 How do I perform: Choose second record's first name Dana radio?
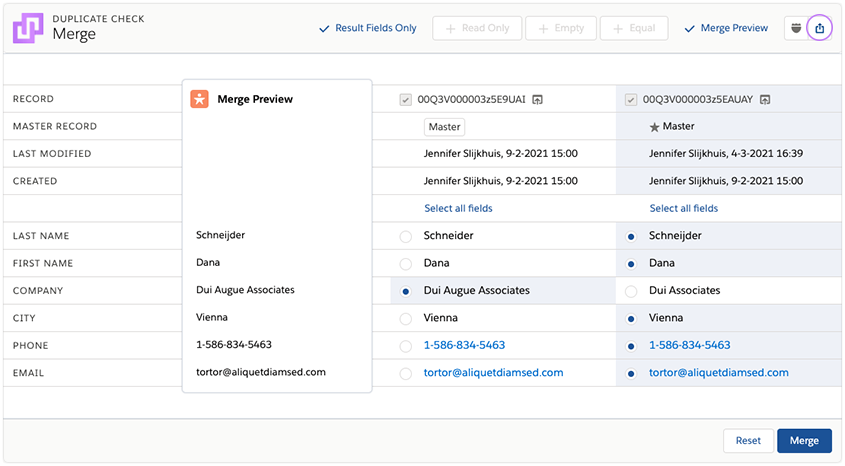point(631,264)
